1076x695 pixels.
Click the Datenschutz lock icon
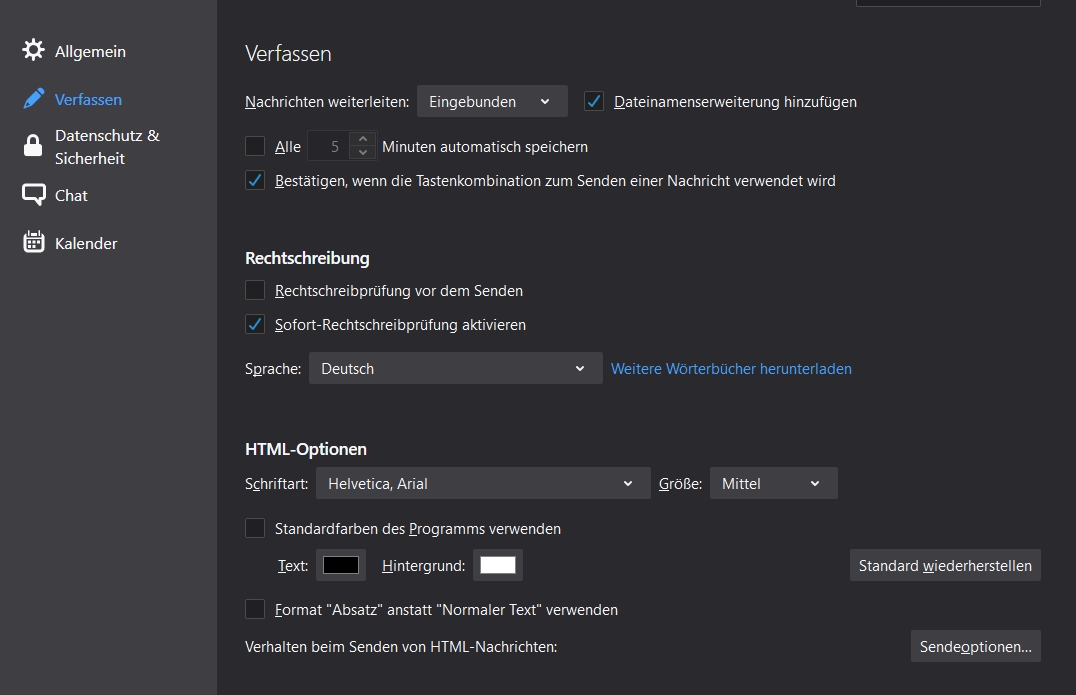(x=33, y=145)
